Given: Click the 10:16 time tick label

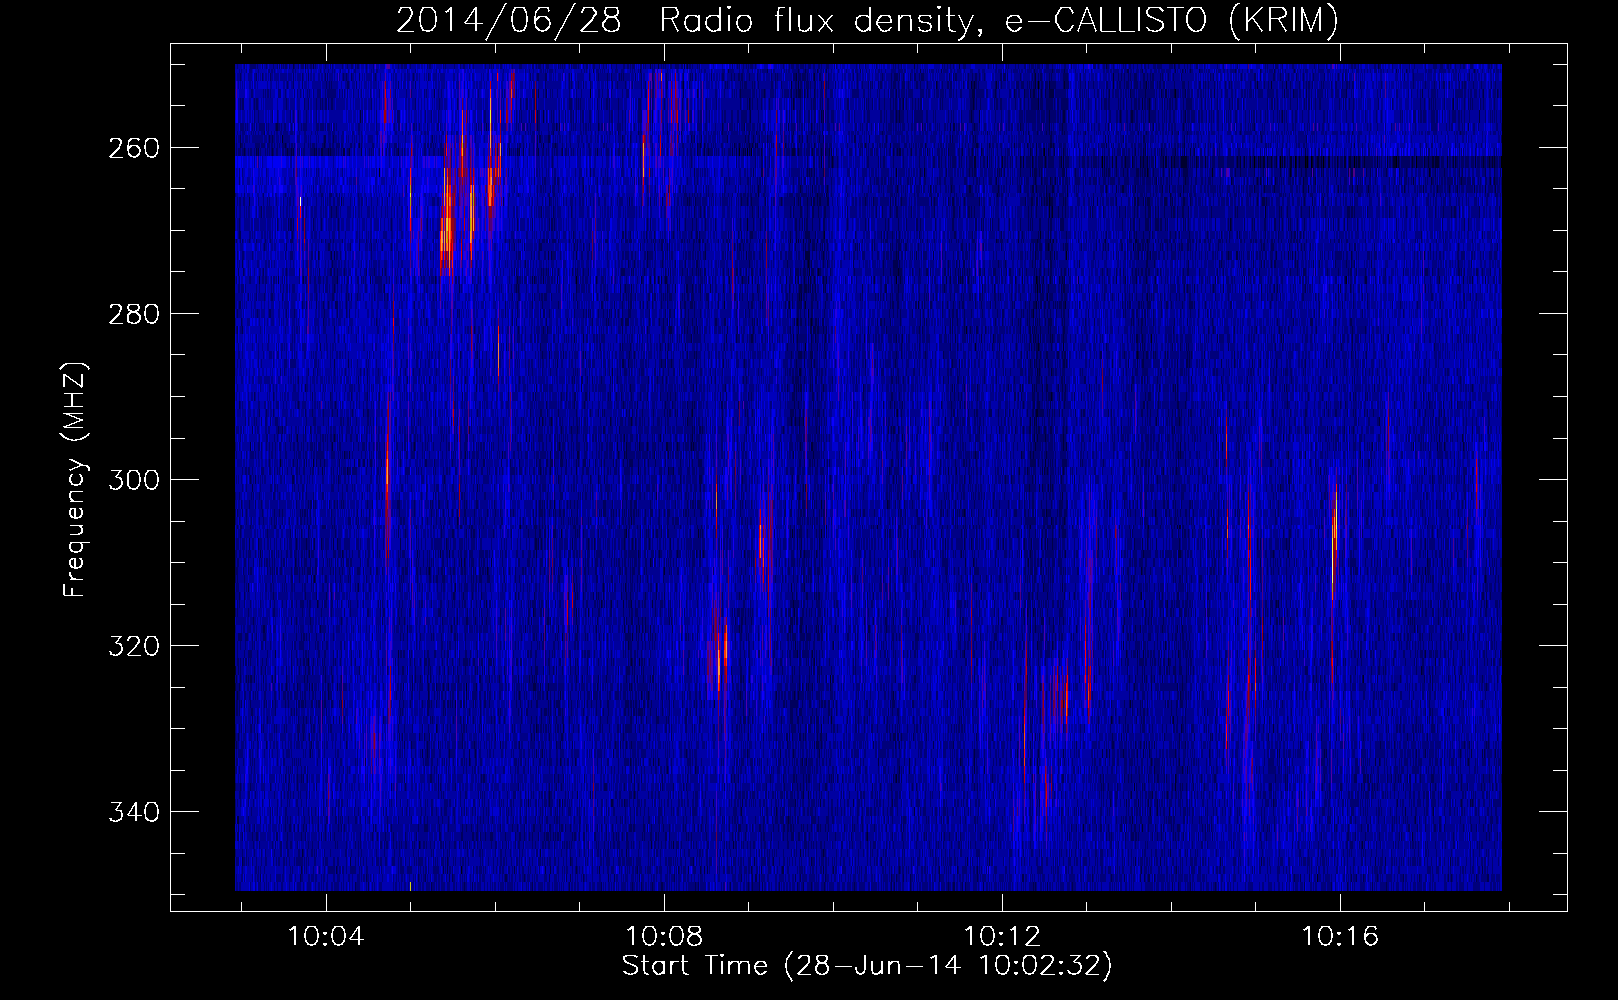Looking at the screenshot, I should pyautogui.click(x=1340, y=937).
